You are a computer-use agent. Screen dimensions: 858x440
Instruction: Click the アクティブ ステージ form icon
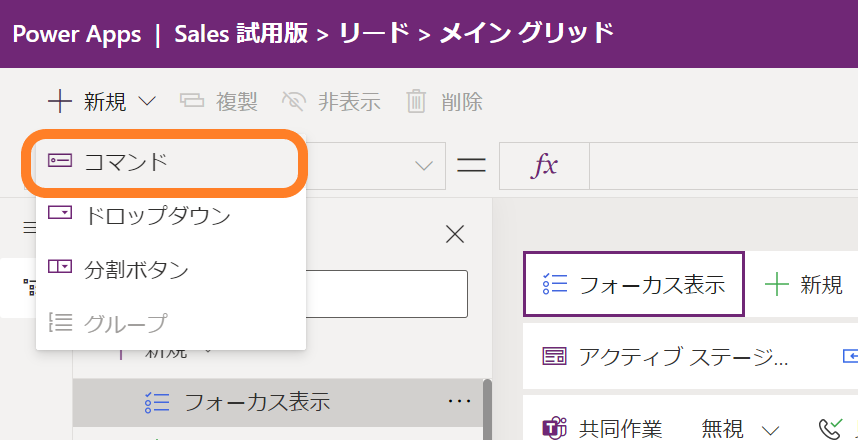(554, 357)
